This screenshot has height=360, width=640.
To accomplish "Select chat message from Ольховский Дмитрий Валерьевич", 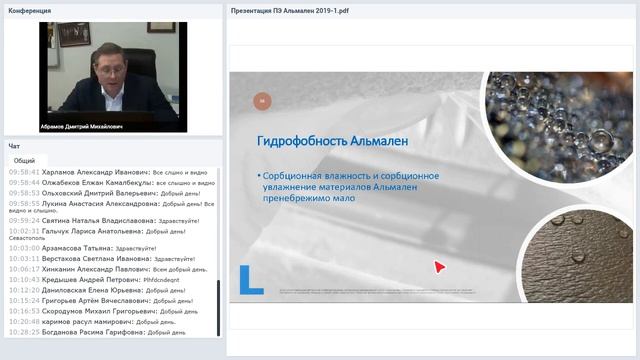I will (x=104, y=193).
